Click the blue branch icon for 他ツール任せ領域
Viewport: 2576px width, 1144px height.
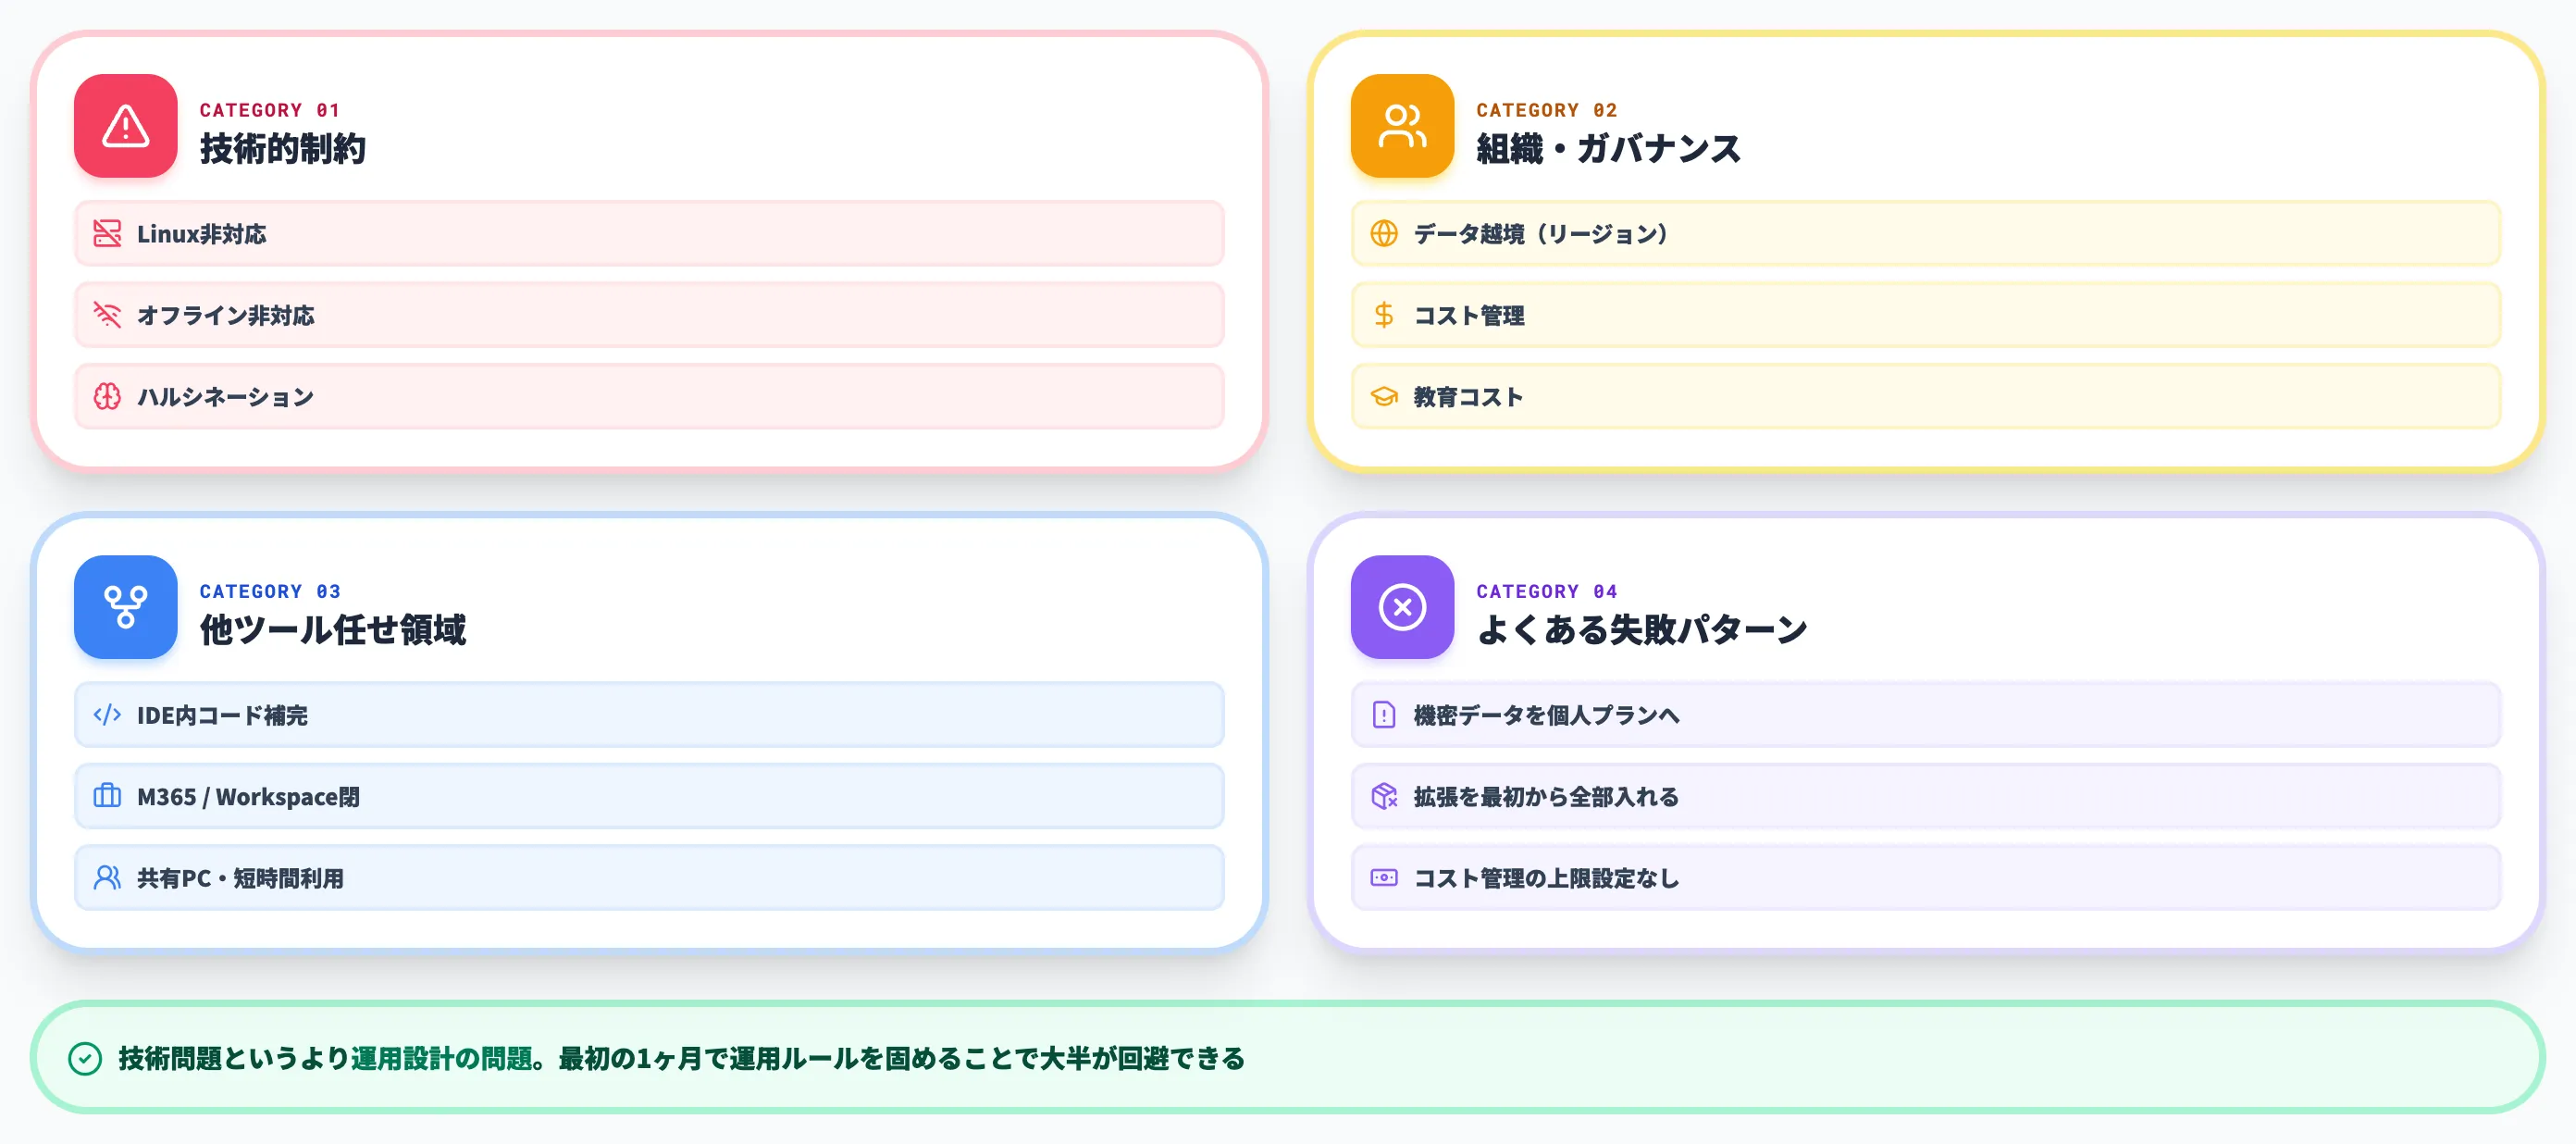point(126,607)
